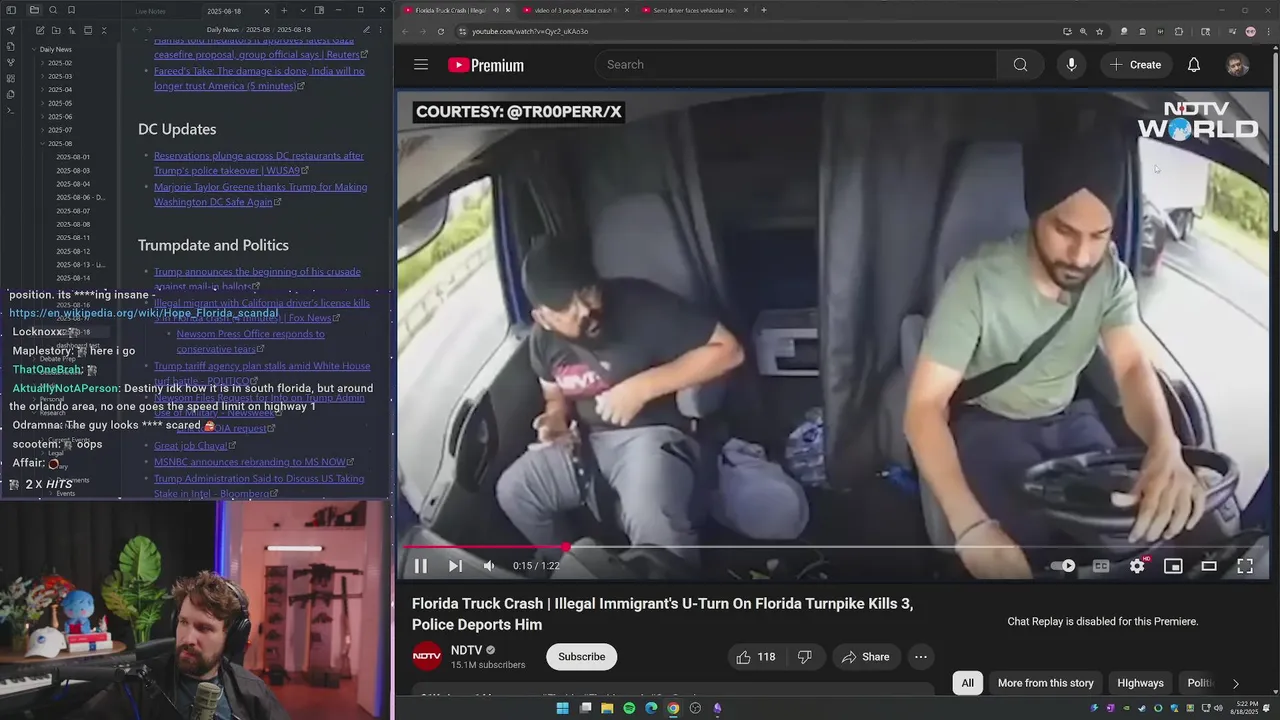The height and width of the screenshot is (720, 1280).
Task: Open the search icon in Obsidian sidebar
Action: 52,10
